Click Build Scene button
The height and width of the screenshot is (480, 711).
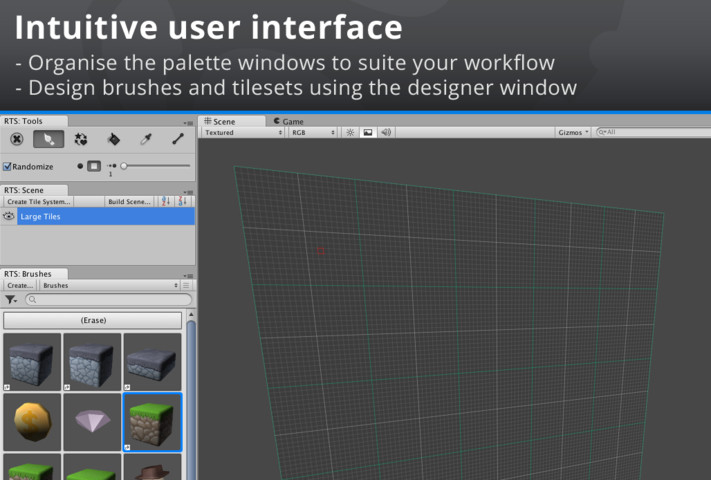pyautogui.click(x=129, y=202)
